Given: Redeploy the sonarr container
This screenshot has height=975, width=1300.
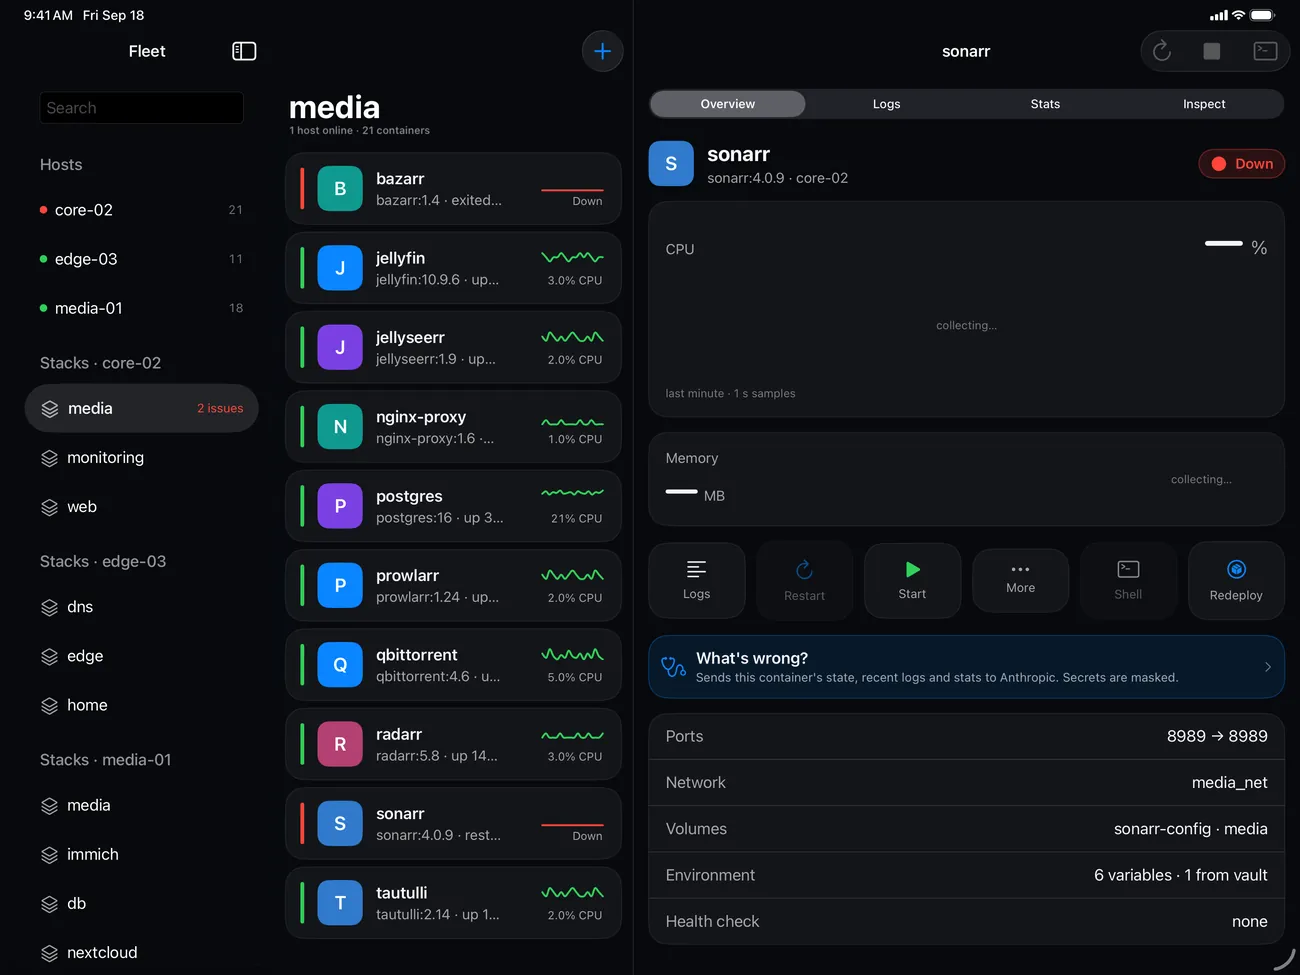Looking at the screenshot, I should [1237, 580].
